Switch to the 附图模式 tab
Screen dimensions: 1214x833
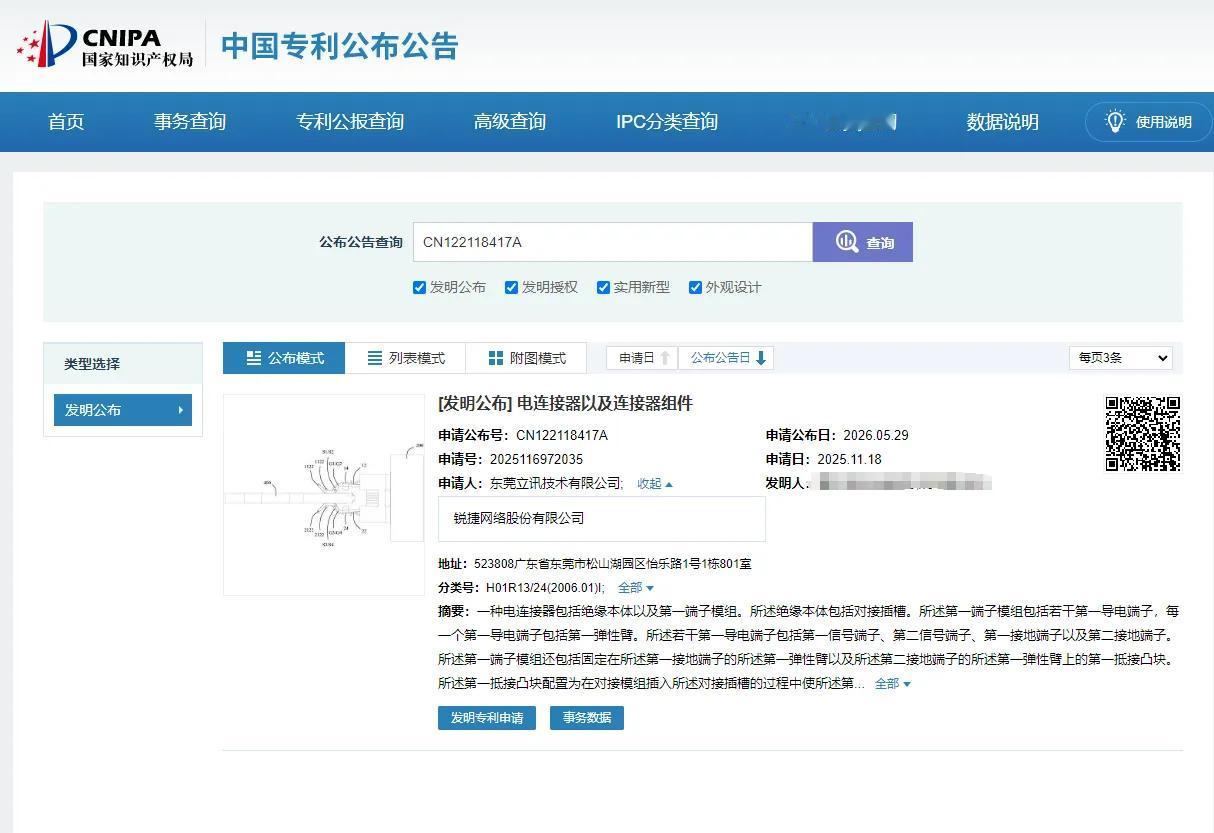click(526, 358)
